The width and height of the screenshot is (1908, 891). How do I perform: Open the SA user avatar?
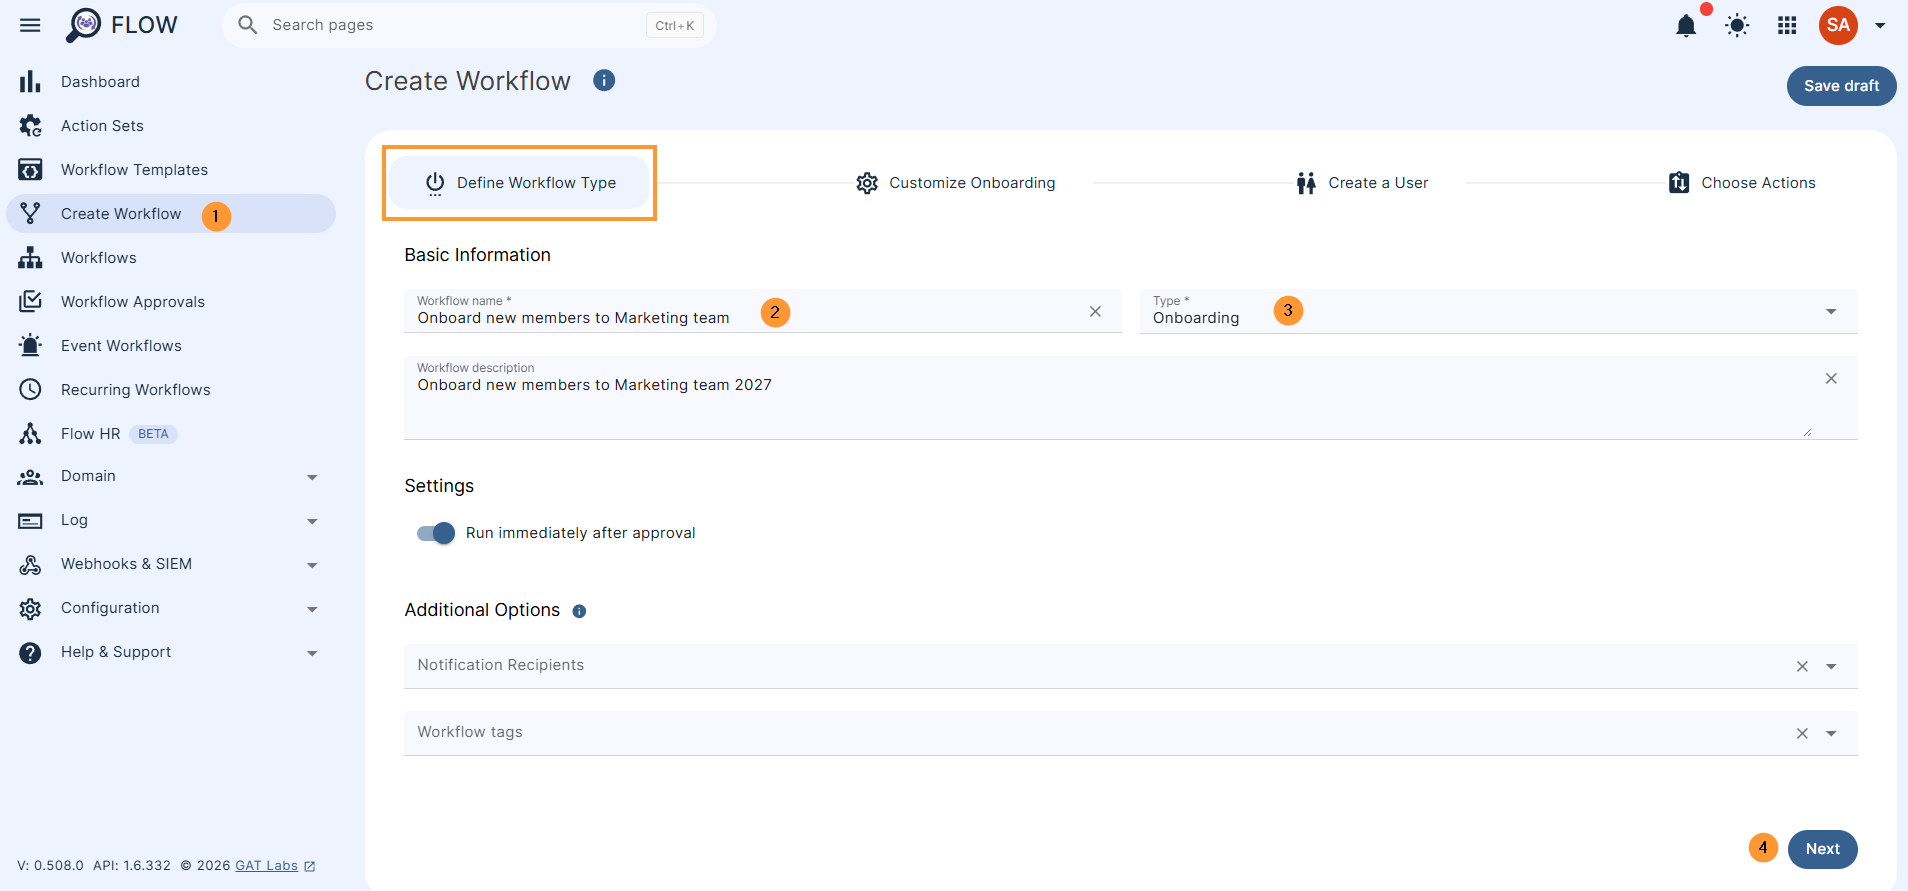(1838, 25)
